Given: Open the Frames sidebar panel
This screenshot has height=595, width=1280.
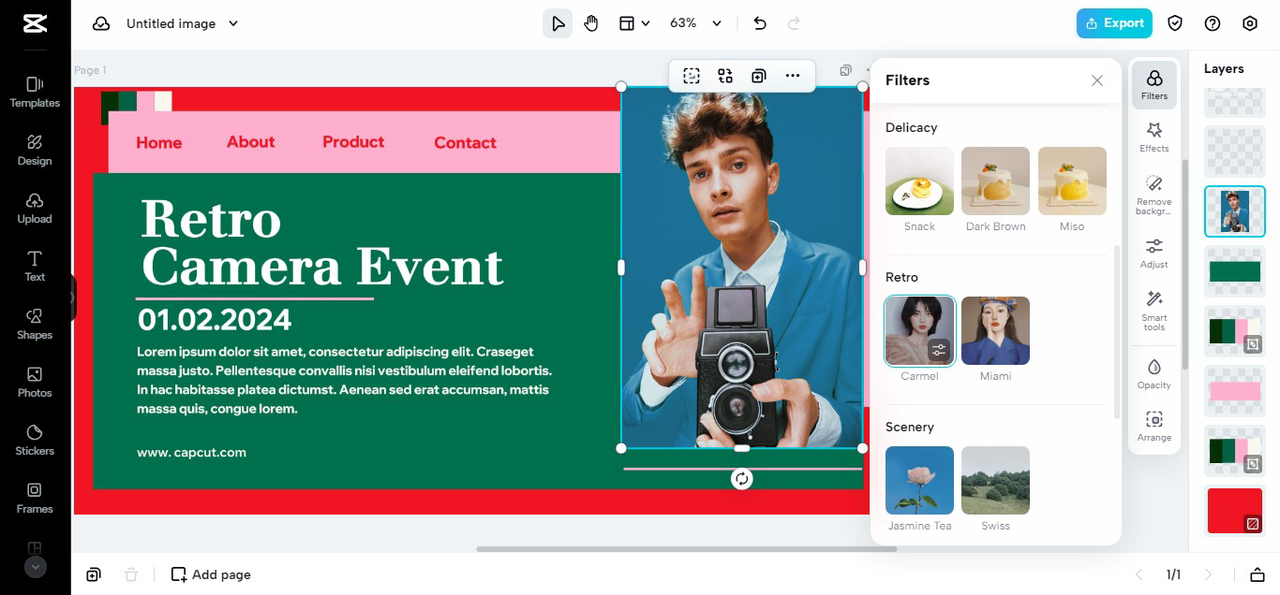Looking at the screenshot, I should coord(35,498).
